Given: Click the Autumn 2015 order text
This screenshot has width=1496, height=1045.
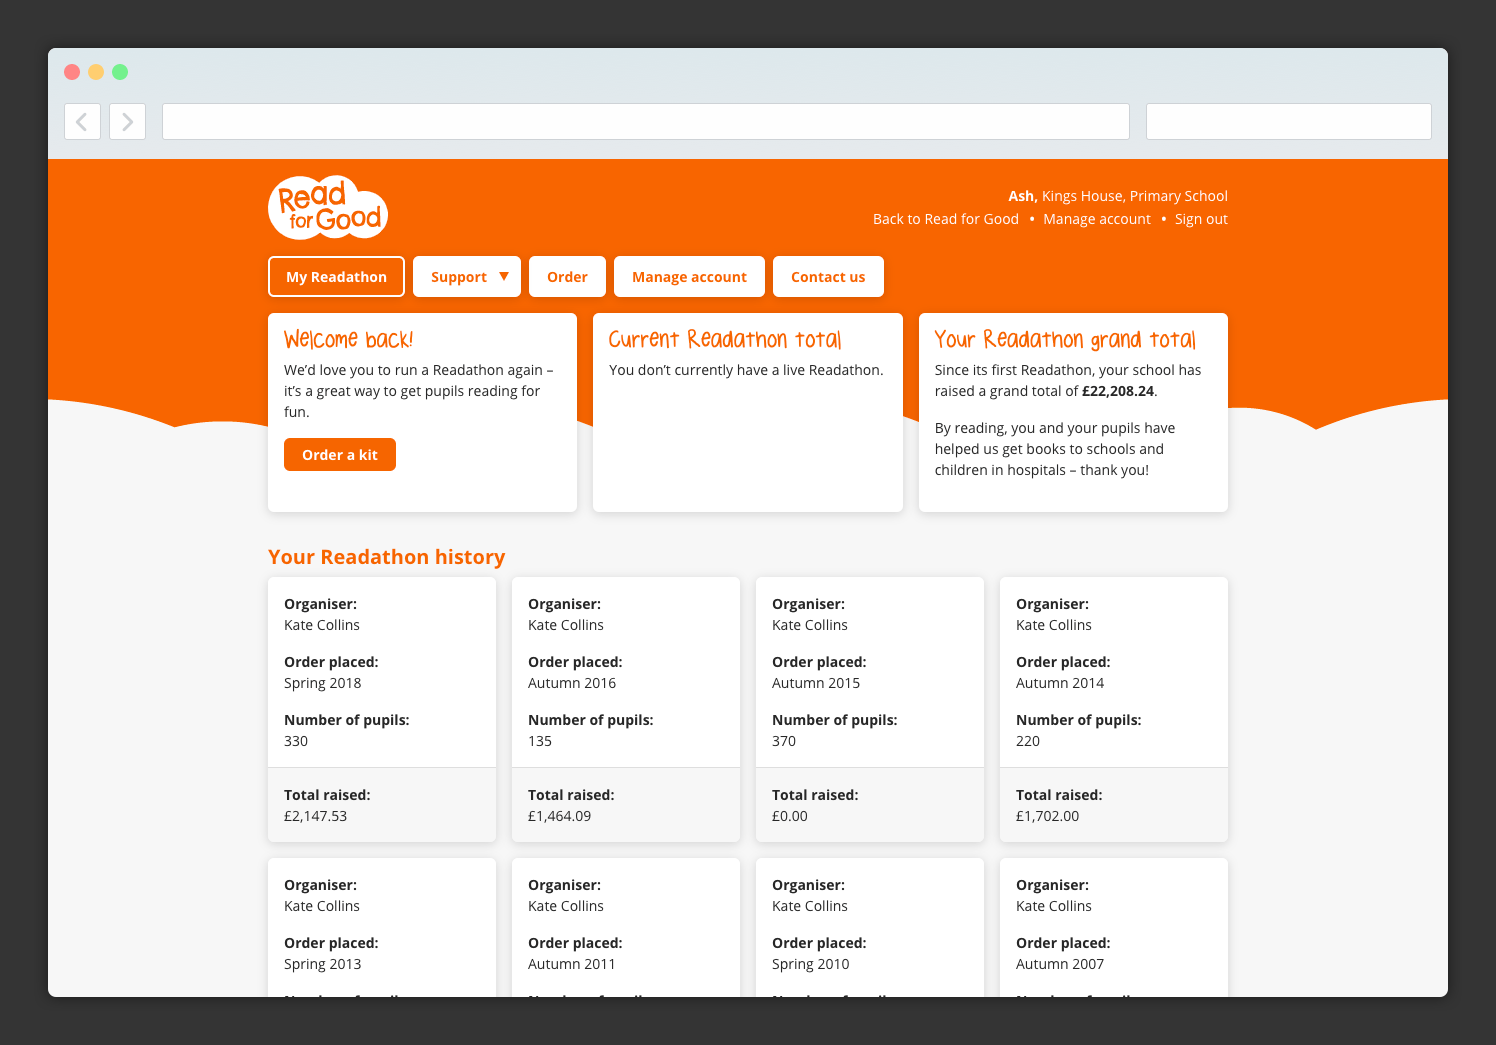Looking at the screenshot, I should tap(816, 683).
